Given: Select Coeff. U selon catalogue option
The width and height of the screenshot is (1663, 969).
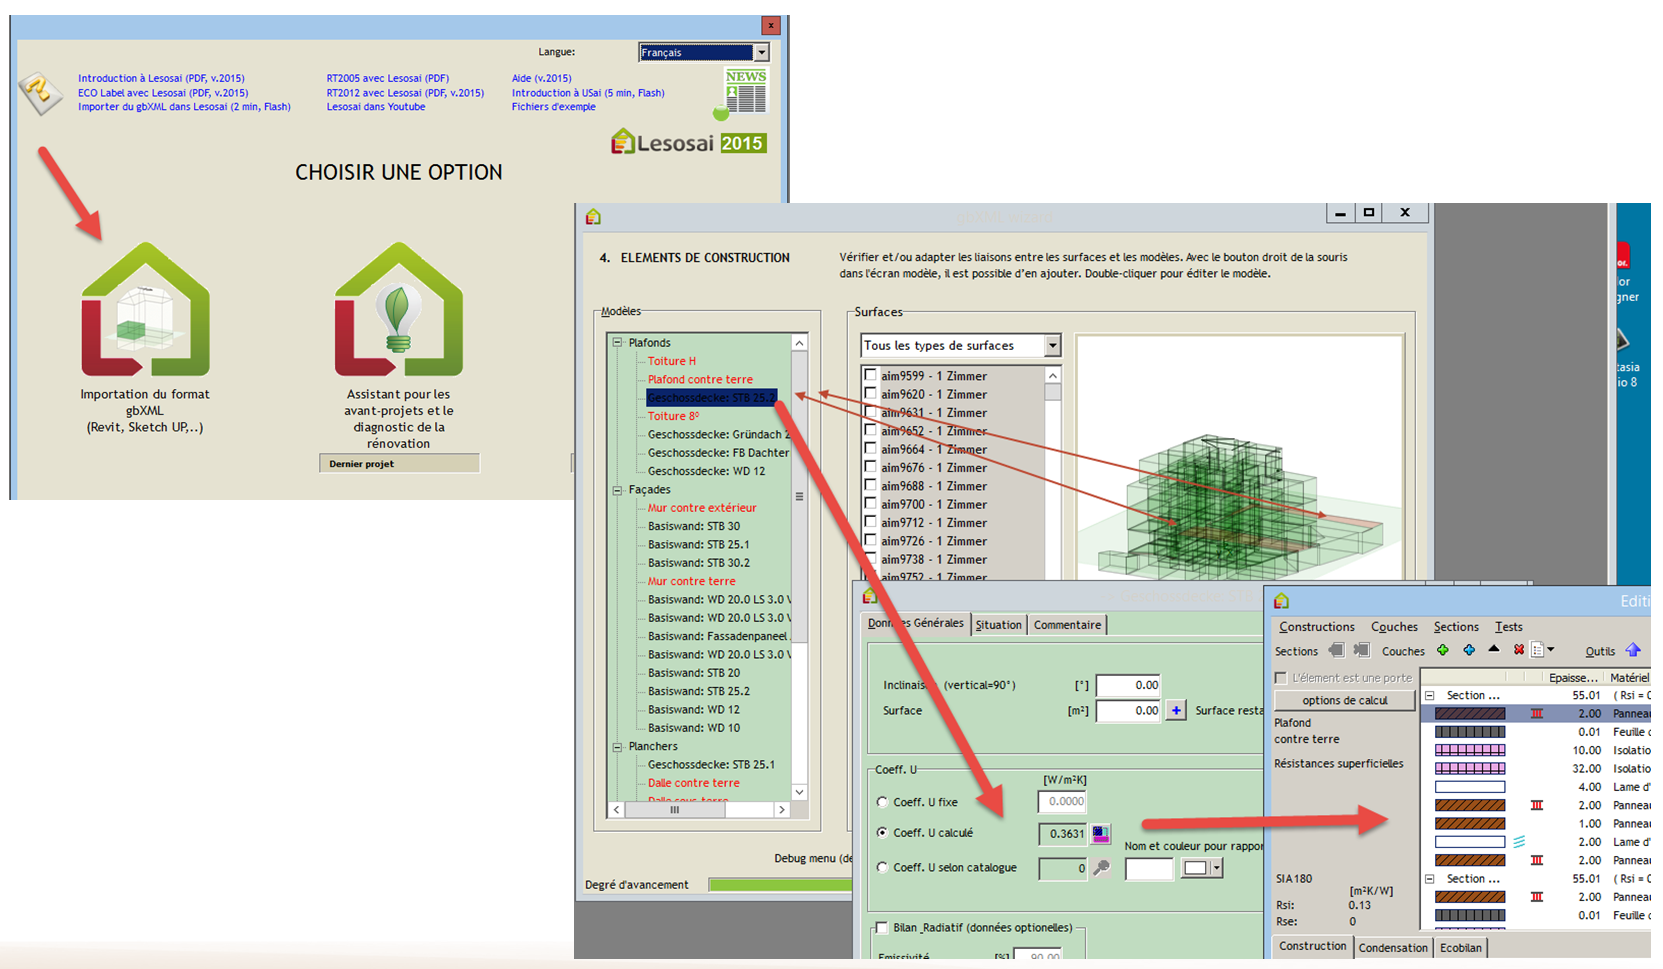Looking at the screenshot, I should tap(882, 868).
